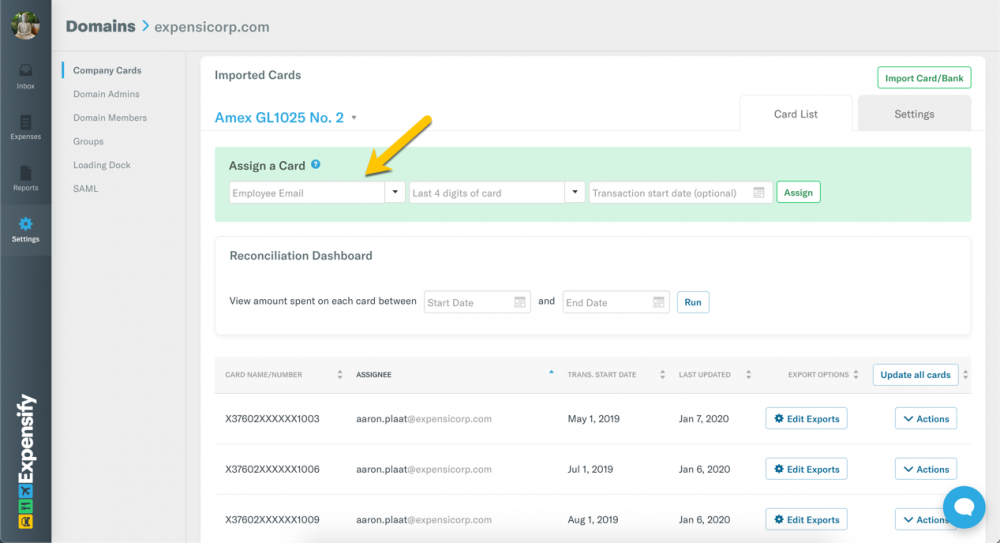Select Groups in the side menu
1000x543 pixels.
(88, 141)
